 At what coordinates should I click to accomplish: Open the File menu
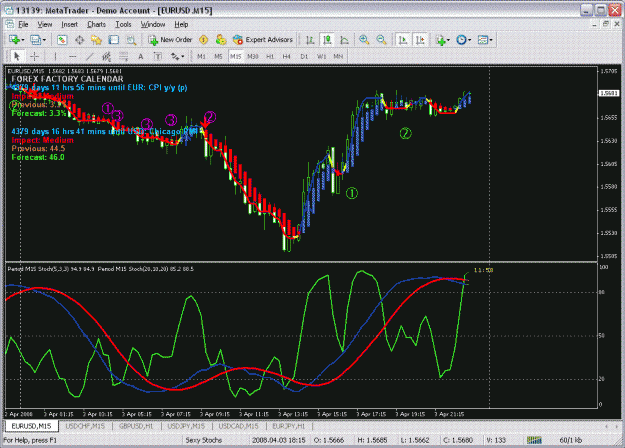pos(24,25)
